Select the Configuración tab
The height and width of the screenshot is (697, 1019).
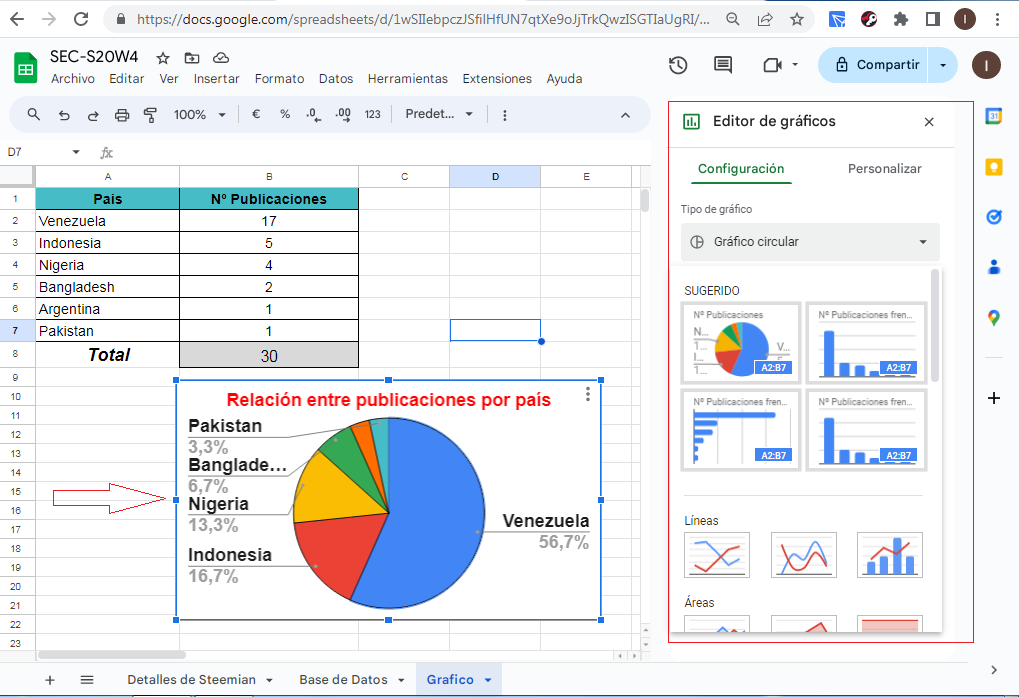pos(741,169)
